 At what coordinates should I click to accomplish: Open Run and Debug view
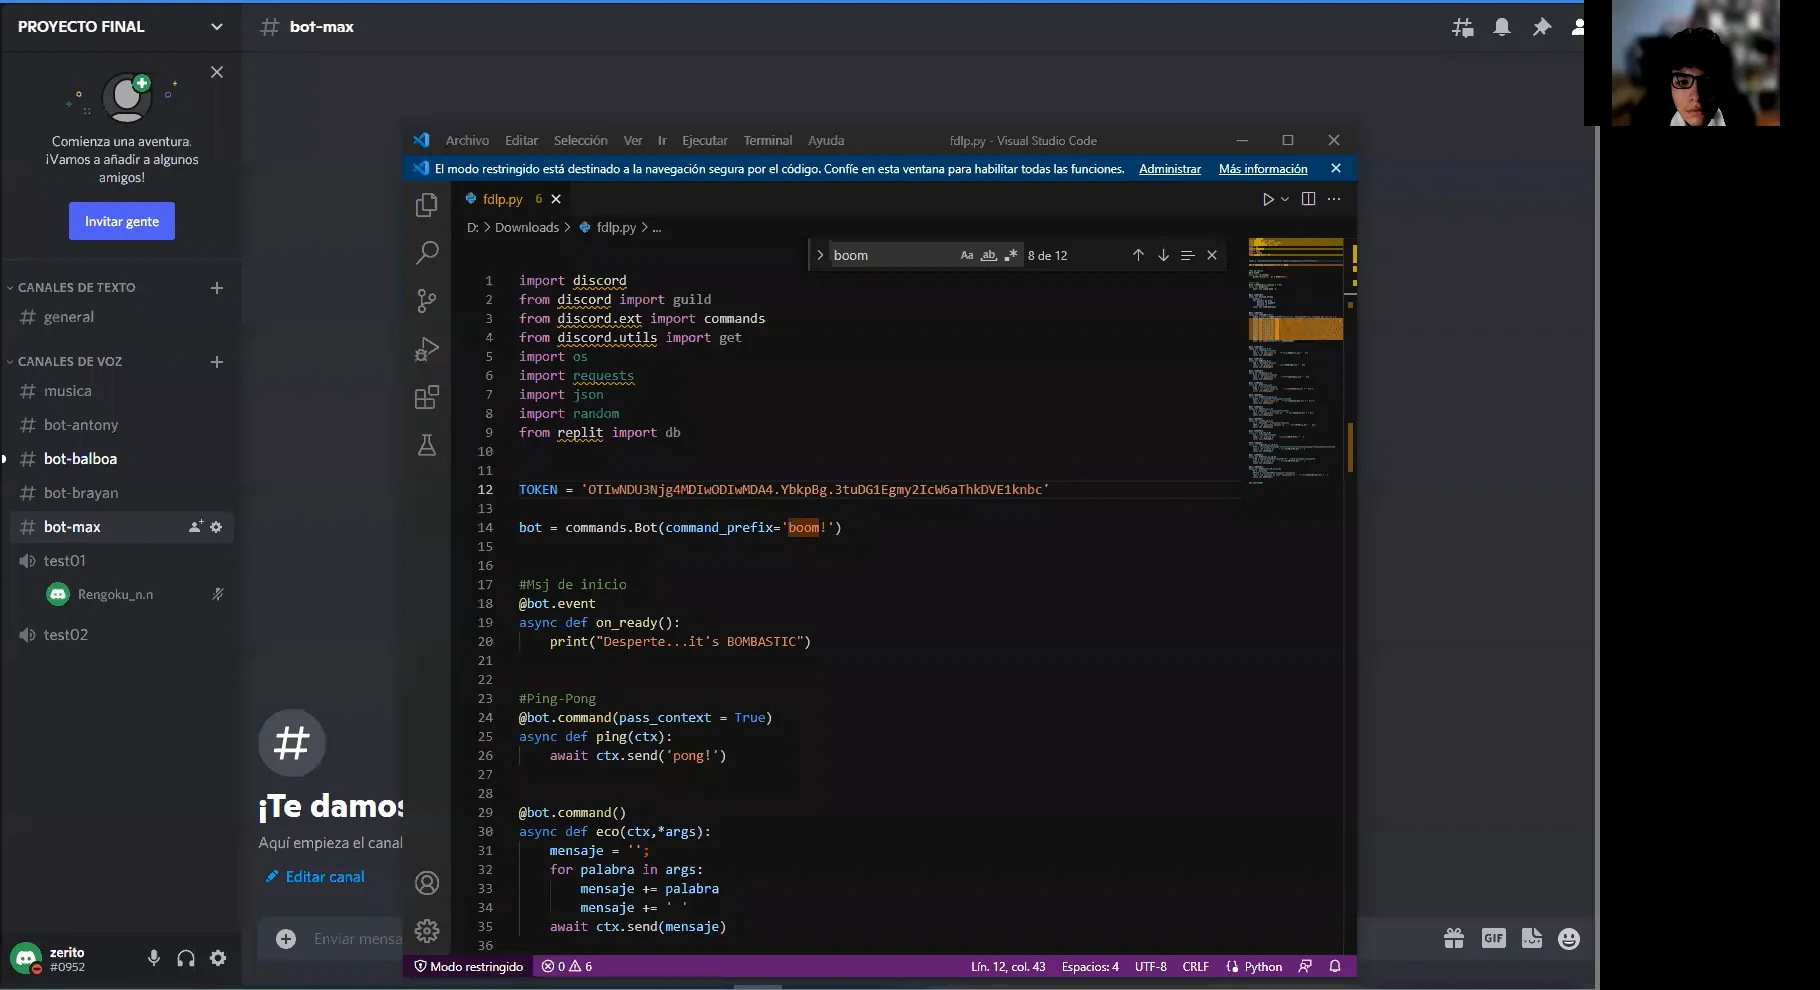pyautogui.click(x=427, y=349)
